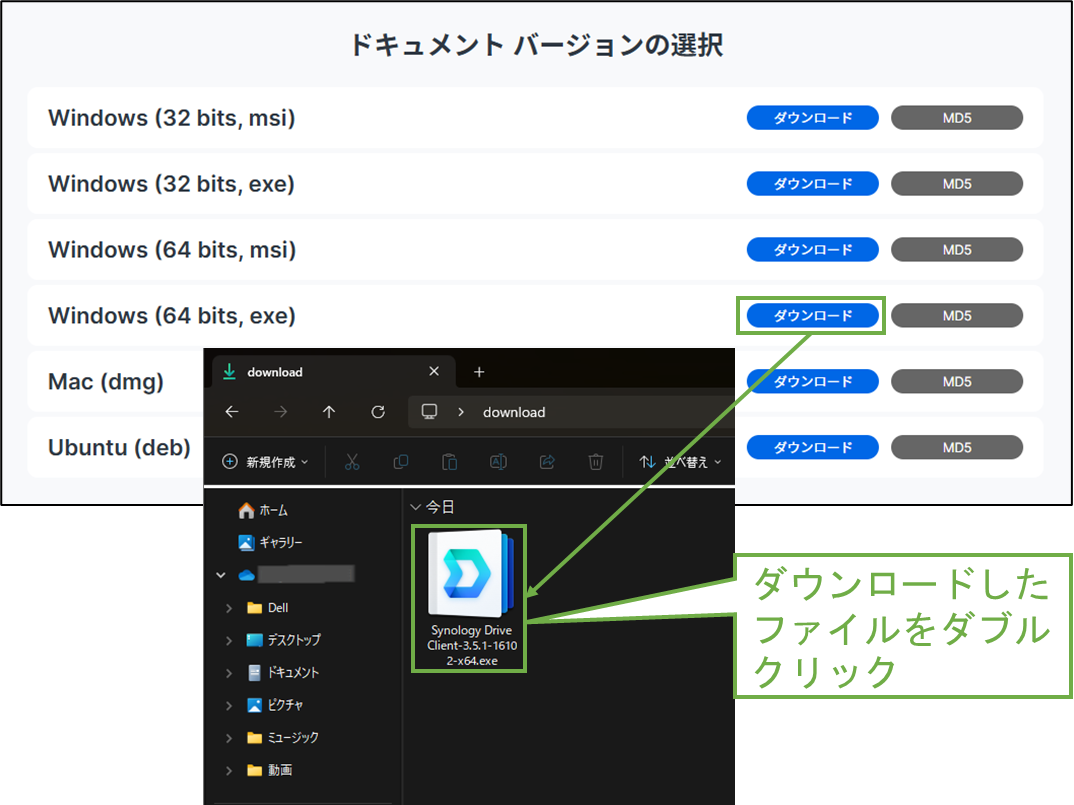This screenshot has height=805, width=1074.
Task: Expand the address bar path chevron
Action: [x=461, y=412]
